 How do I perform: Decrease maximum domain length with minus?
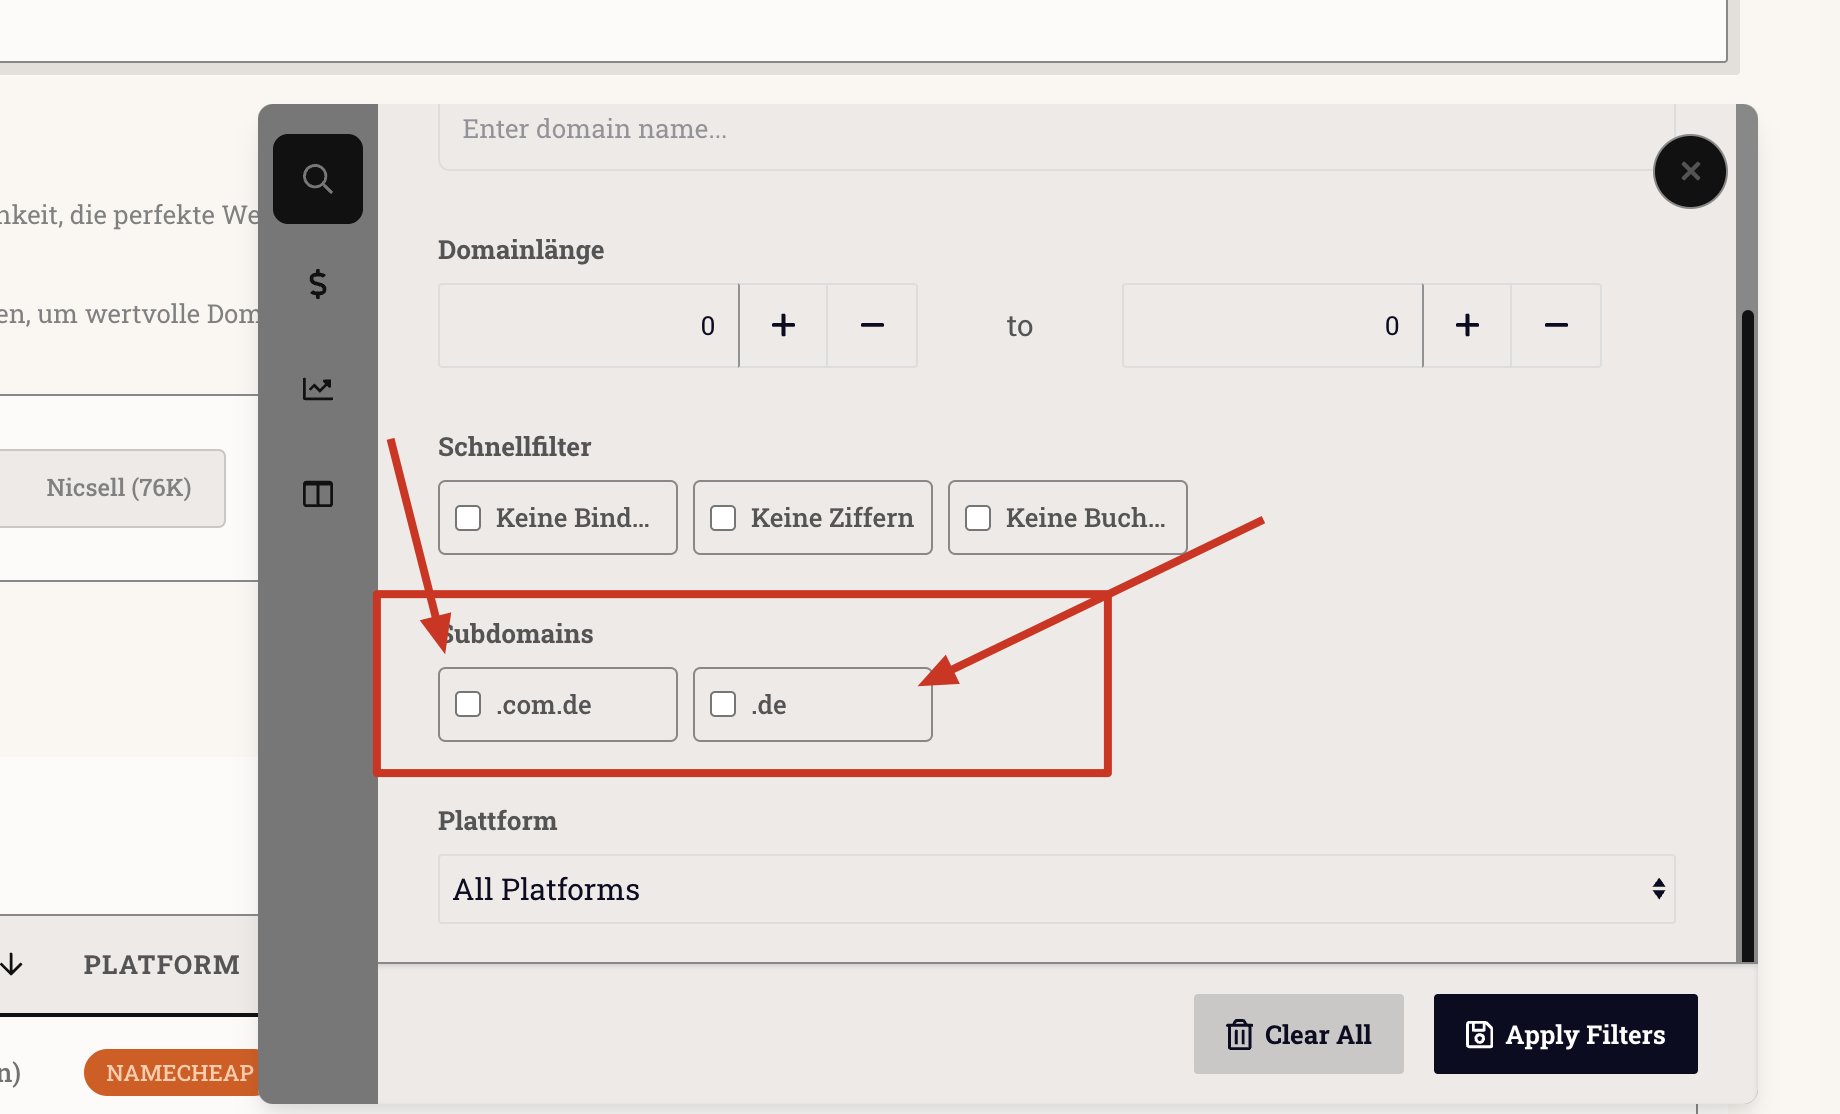pyautogui.click(x=1556, y=326)
